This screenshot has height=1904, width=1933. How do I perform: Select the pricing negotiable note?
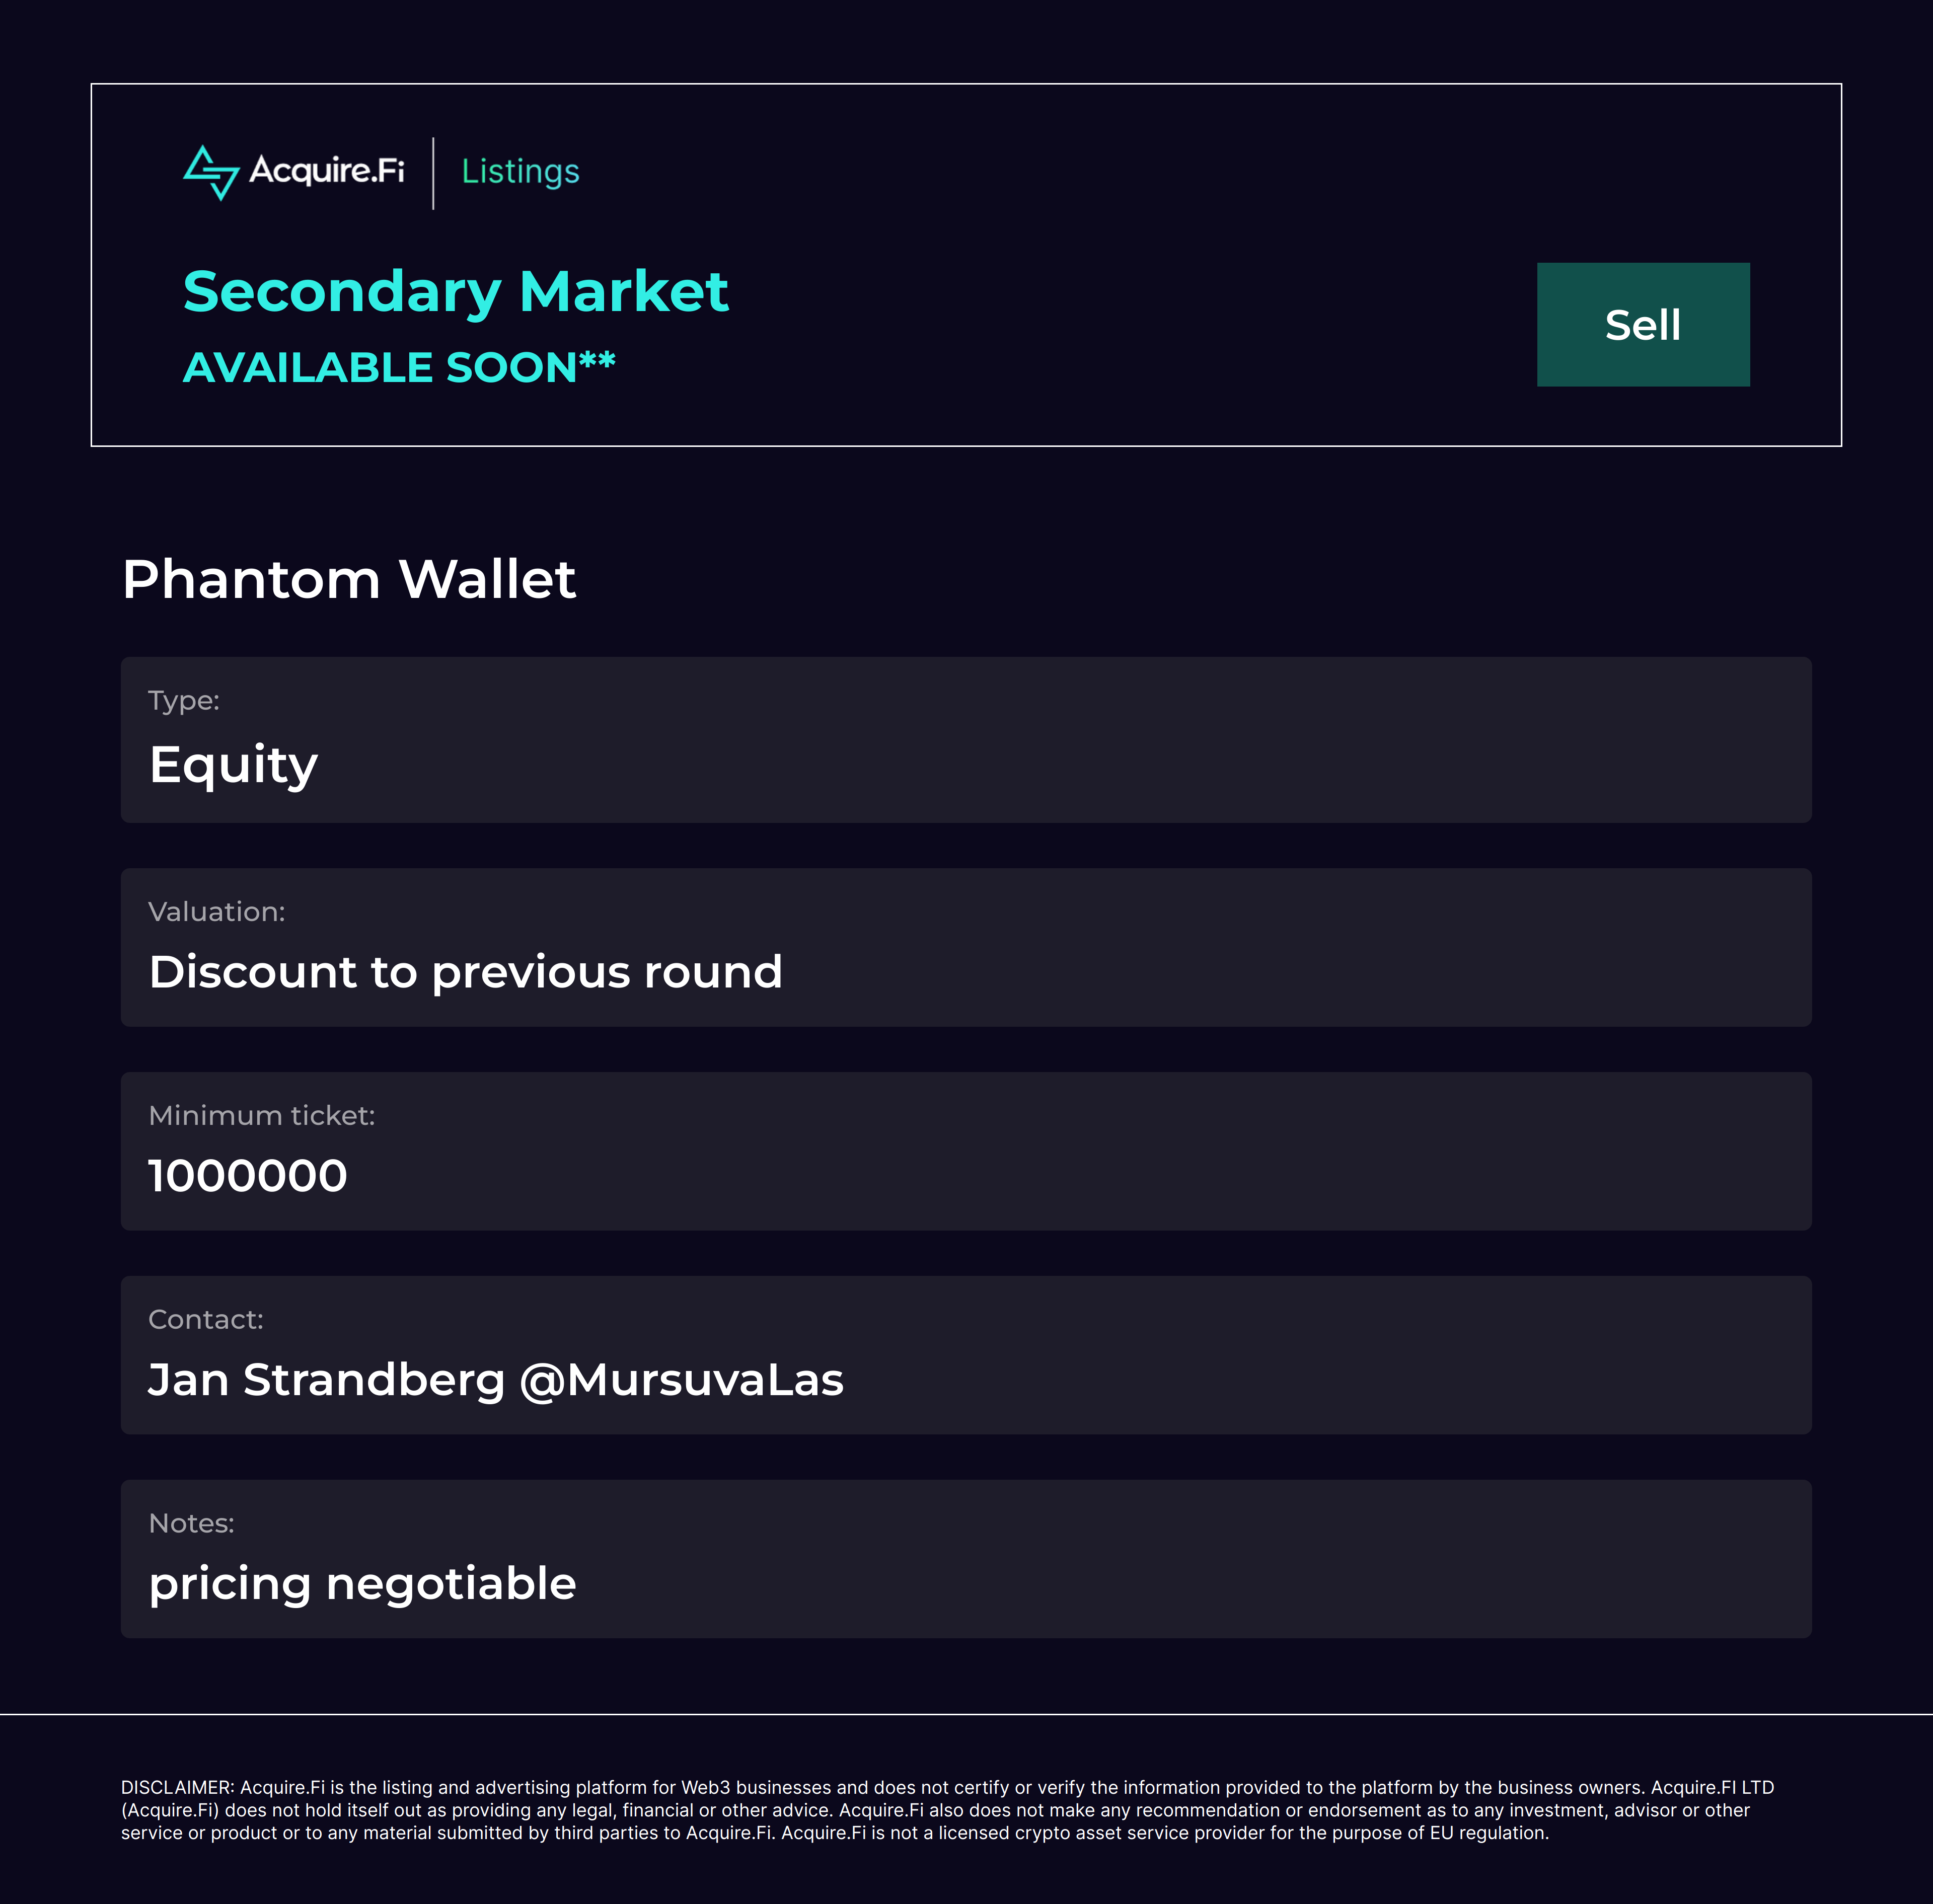point(362,1584)
